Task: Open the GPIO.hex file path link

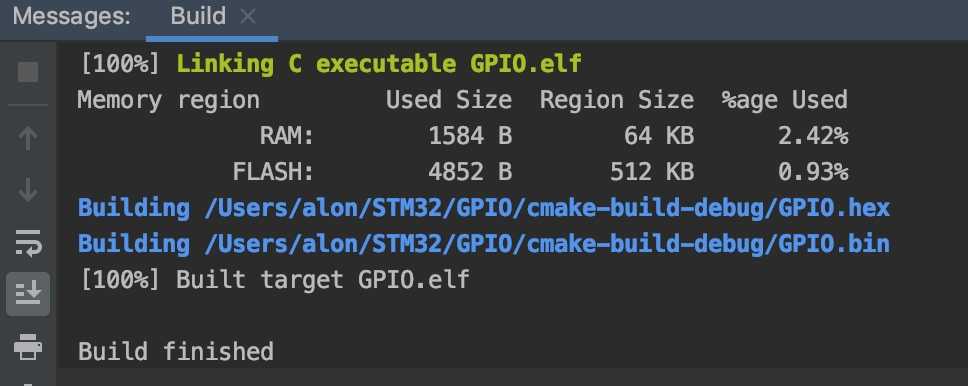Action: pos(547,208)
